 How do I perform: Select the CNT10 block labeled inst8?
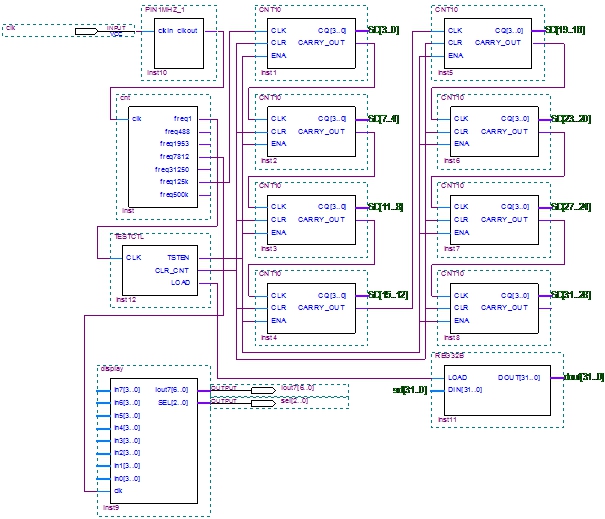pyautogui.click(x=494, y=308)
